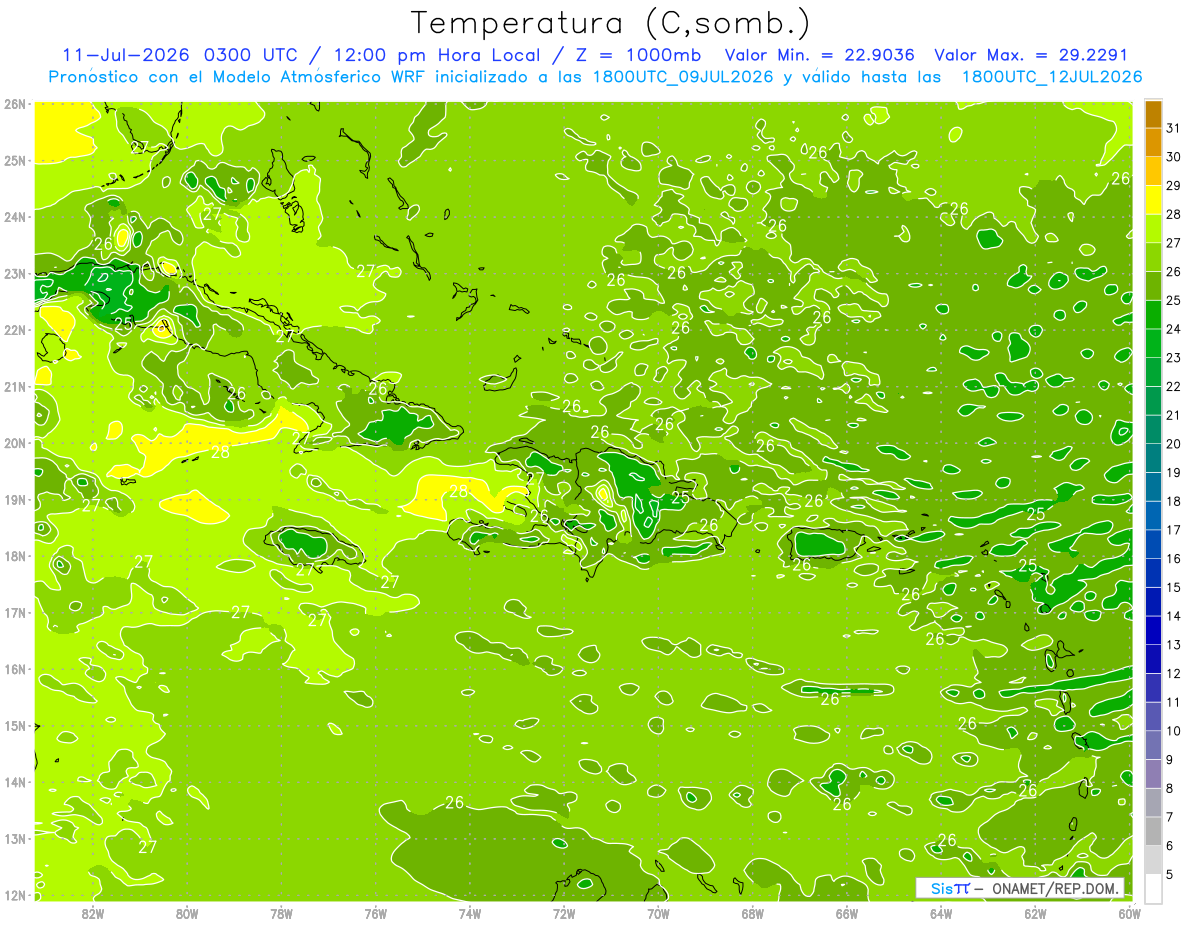Click the "16N" latitude axis label
Image resolution: width=1200 pixels, height=927 pixels.
[15, 669]
